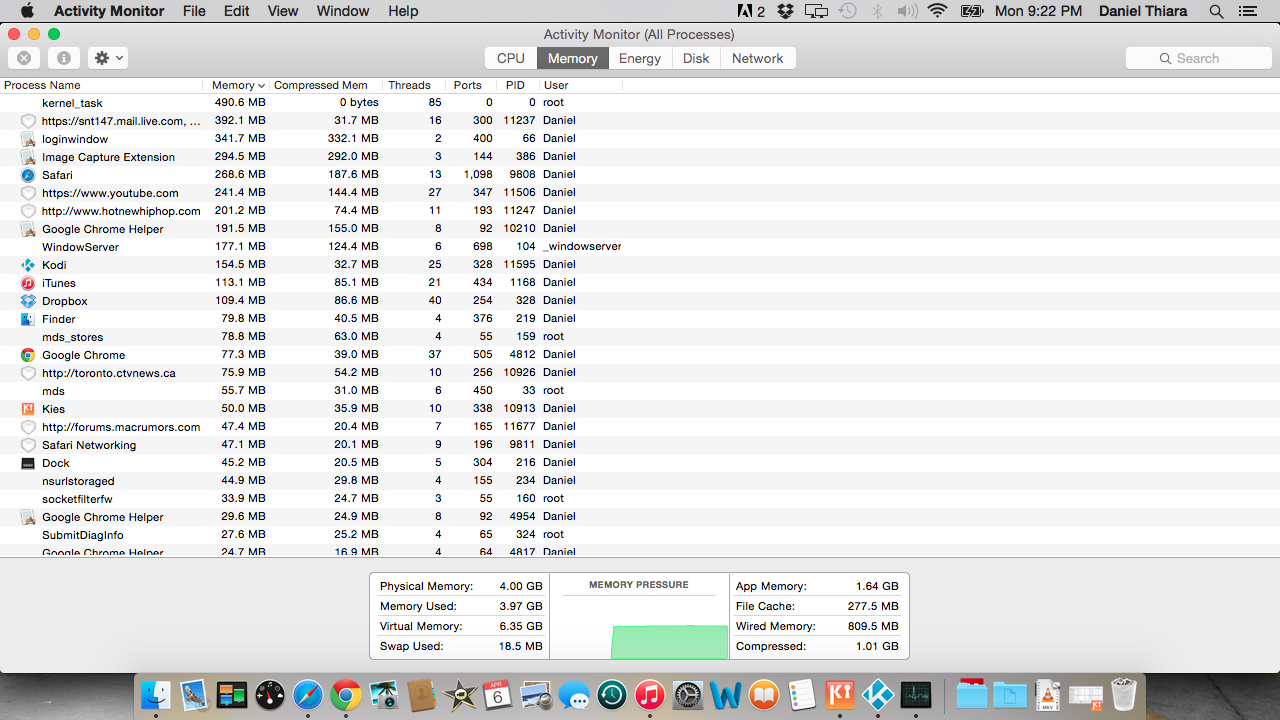Switch to the Energy tab
The height and width of the screenshot is (720, 1280).
coord(640,58)
